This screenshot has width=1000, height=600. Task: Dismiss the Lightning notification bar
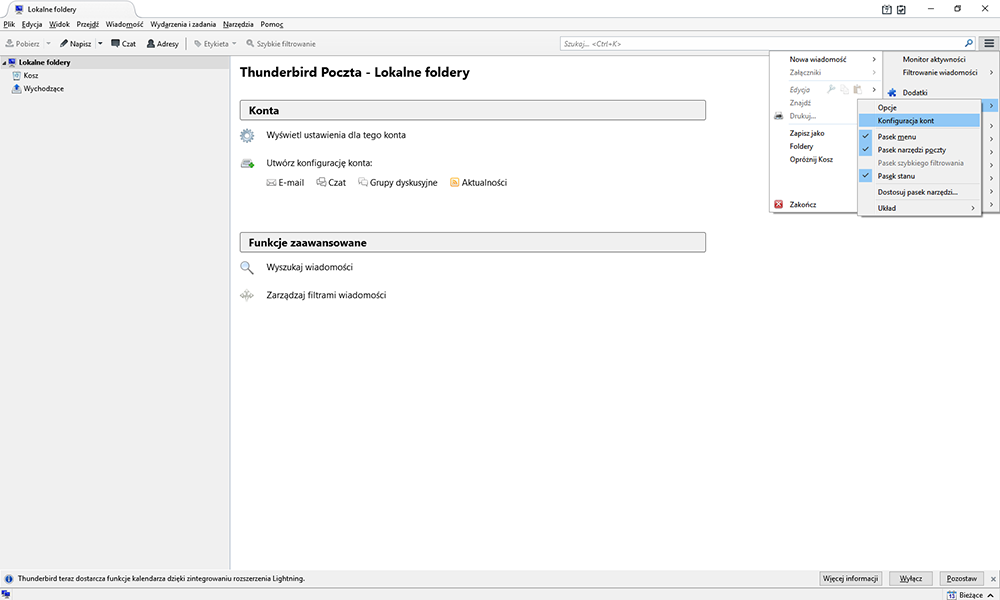[993, 579]
